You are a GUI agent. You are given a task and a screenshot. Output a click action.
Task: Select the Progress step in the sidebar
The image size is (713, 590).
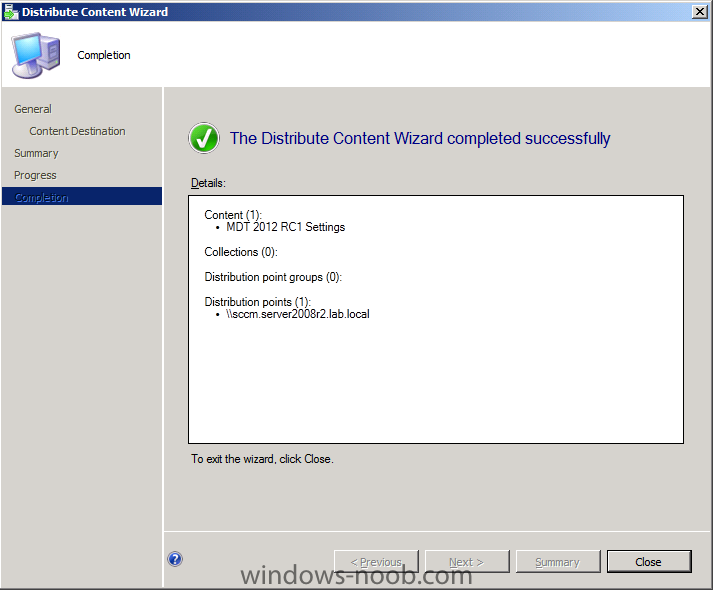click(x=35, y=175)
